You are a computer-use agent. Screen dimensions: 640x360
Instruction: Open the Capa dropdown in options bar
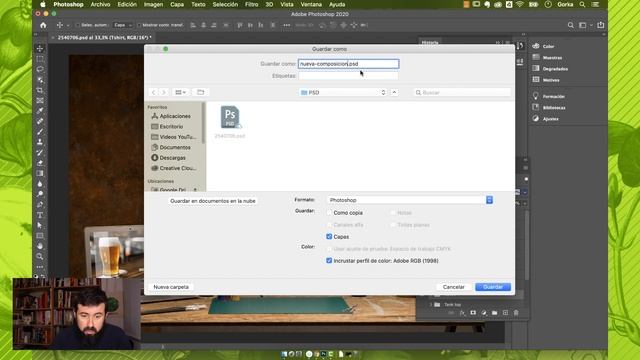coord(122,25)
